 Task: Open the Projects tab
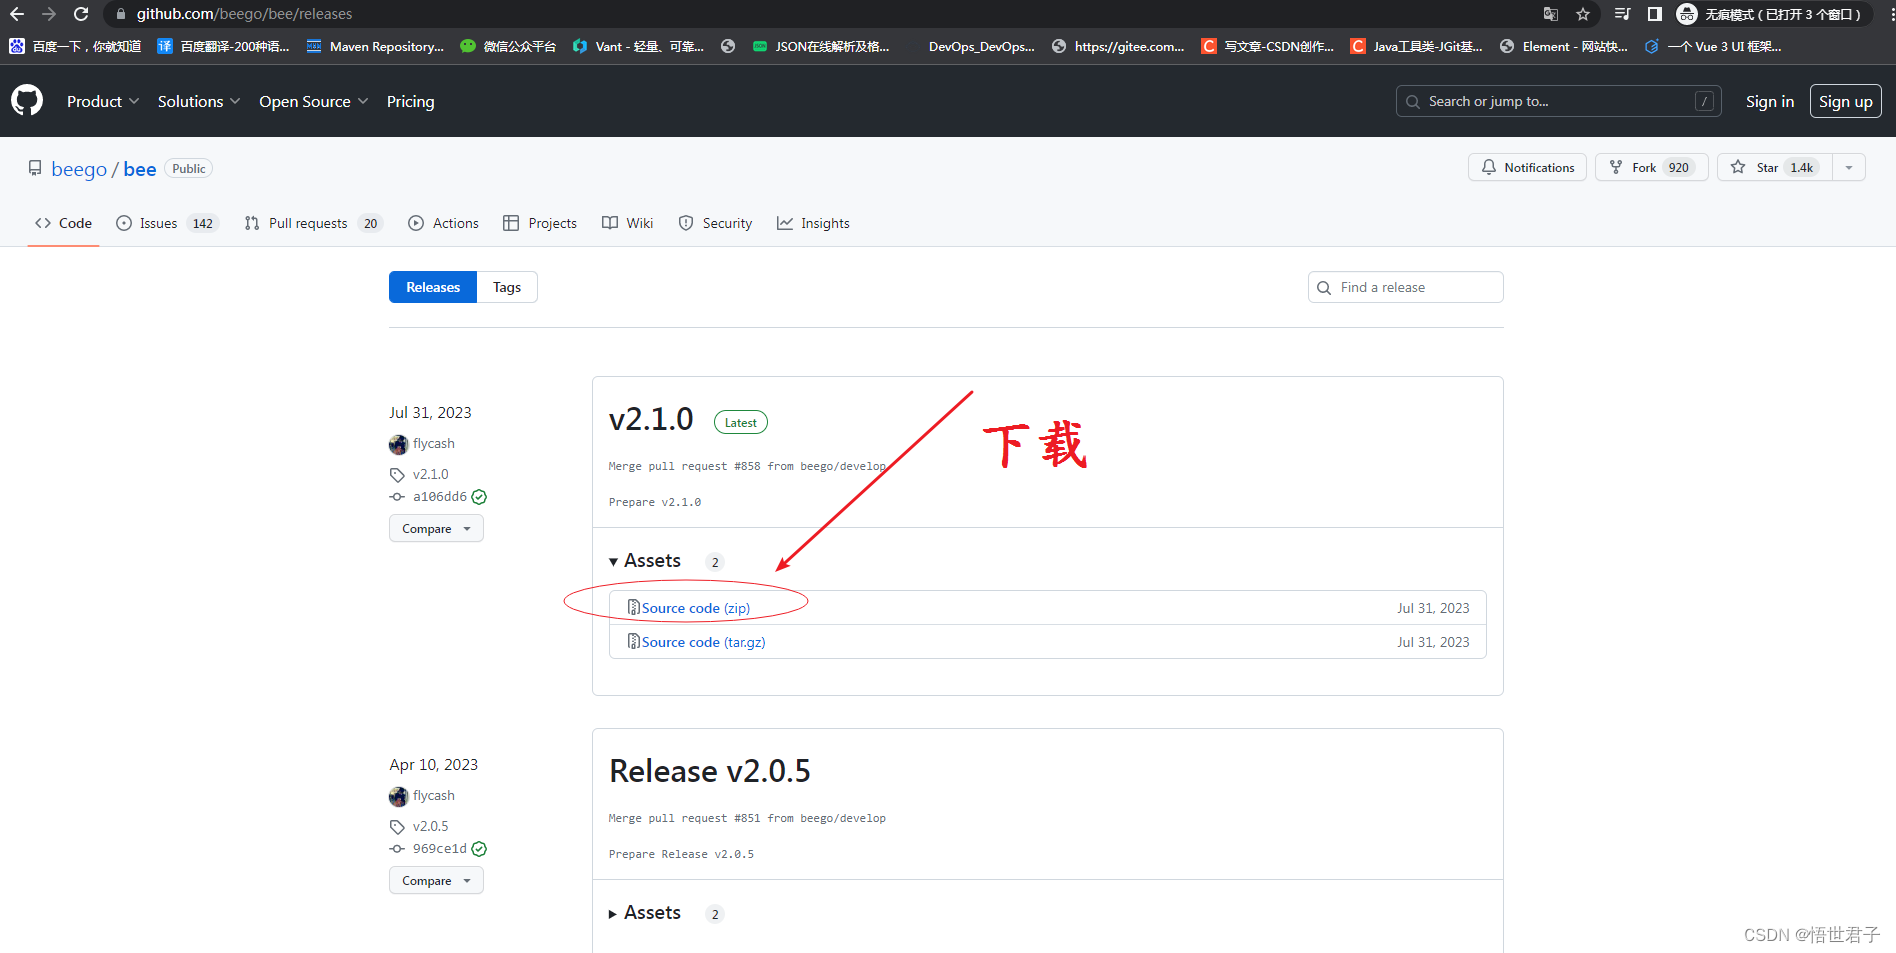540,223
